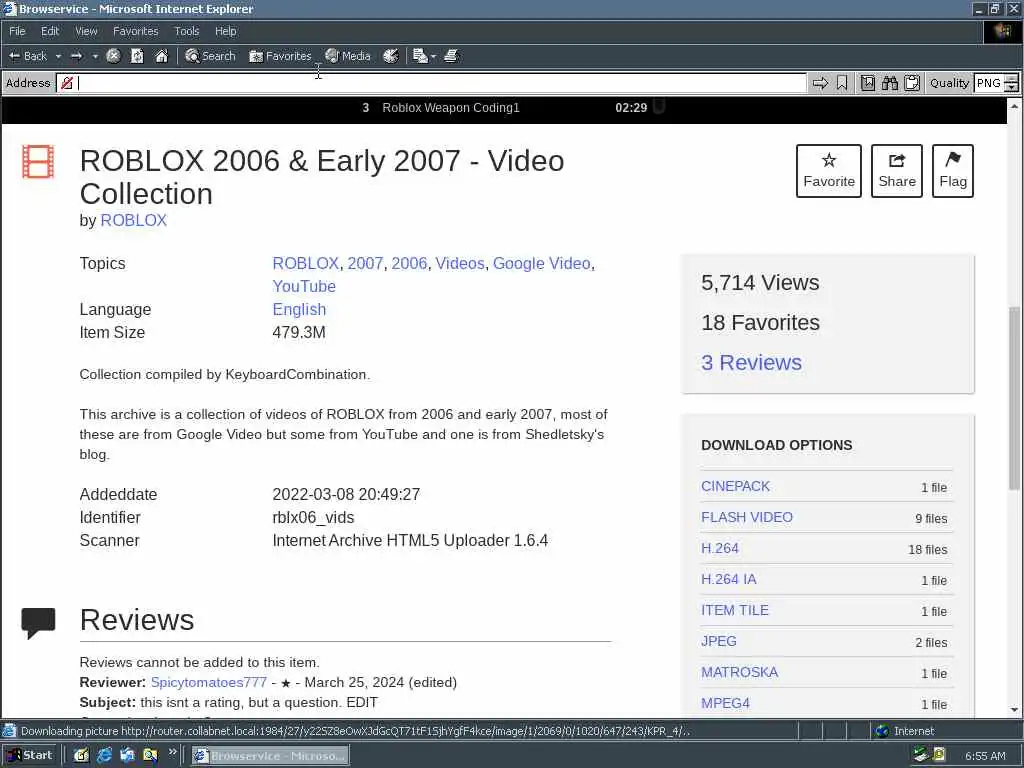Open the English language link
This screenshot has height=768, width=1024.
click(299, 309)
